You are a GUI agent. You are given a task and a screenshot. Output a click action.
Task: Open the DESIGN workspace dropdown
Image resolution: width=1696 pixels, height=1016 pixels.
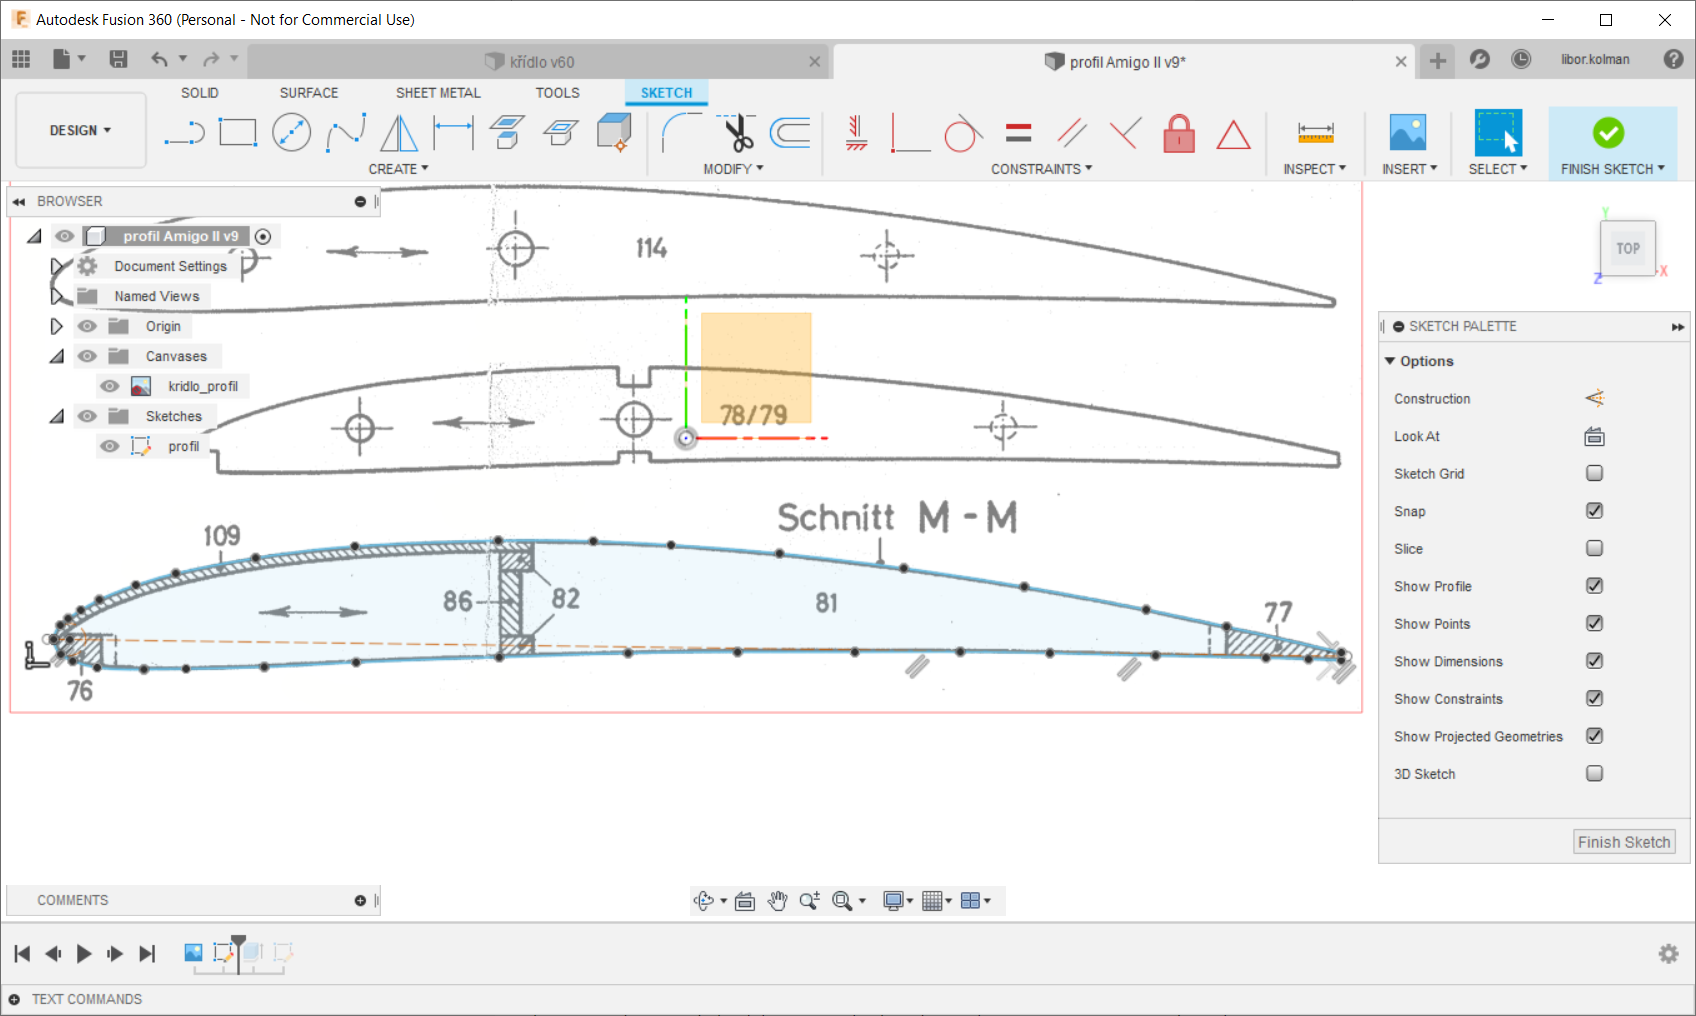tap(81, 131)
